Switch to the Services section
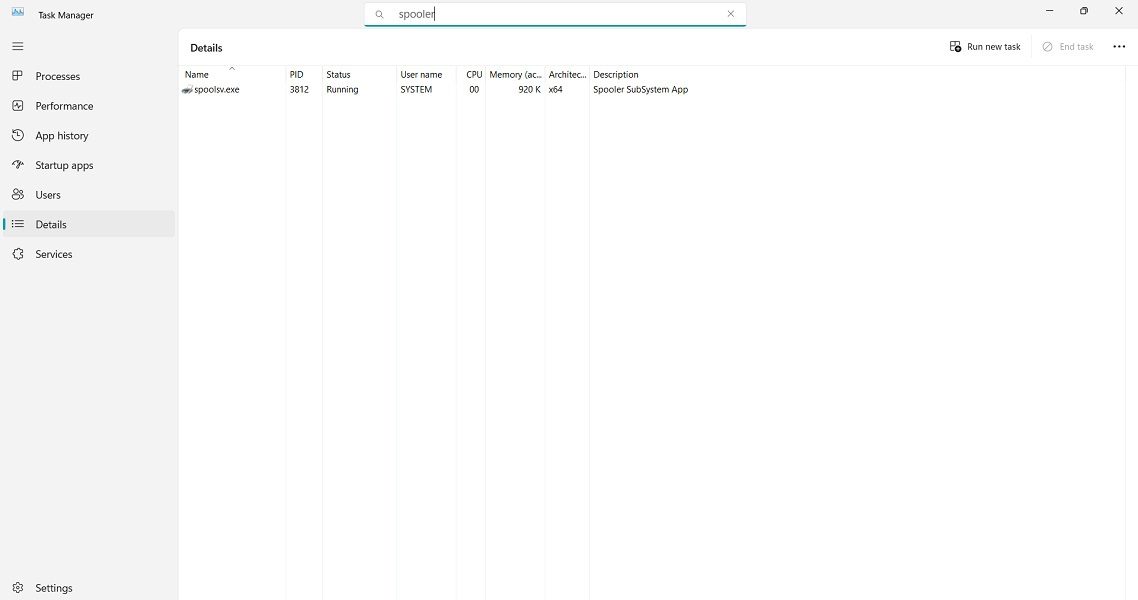Viewport: 1138px width, 600px height. (54, 254)
